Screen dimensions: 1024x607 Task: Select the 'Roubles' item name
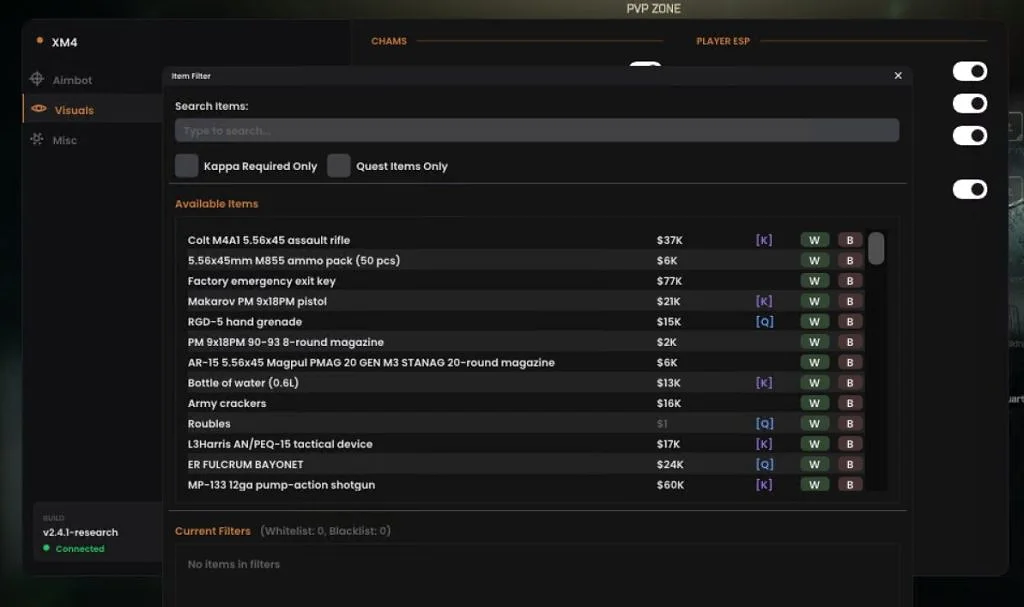coord(209,423)
